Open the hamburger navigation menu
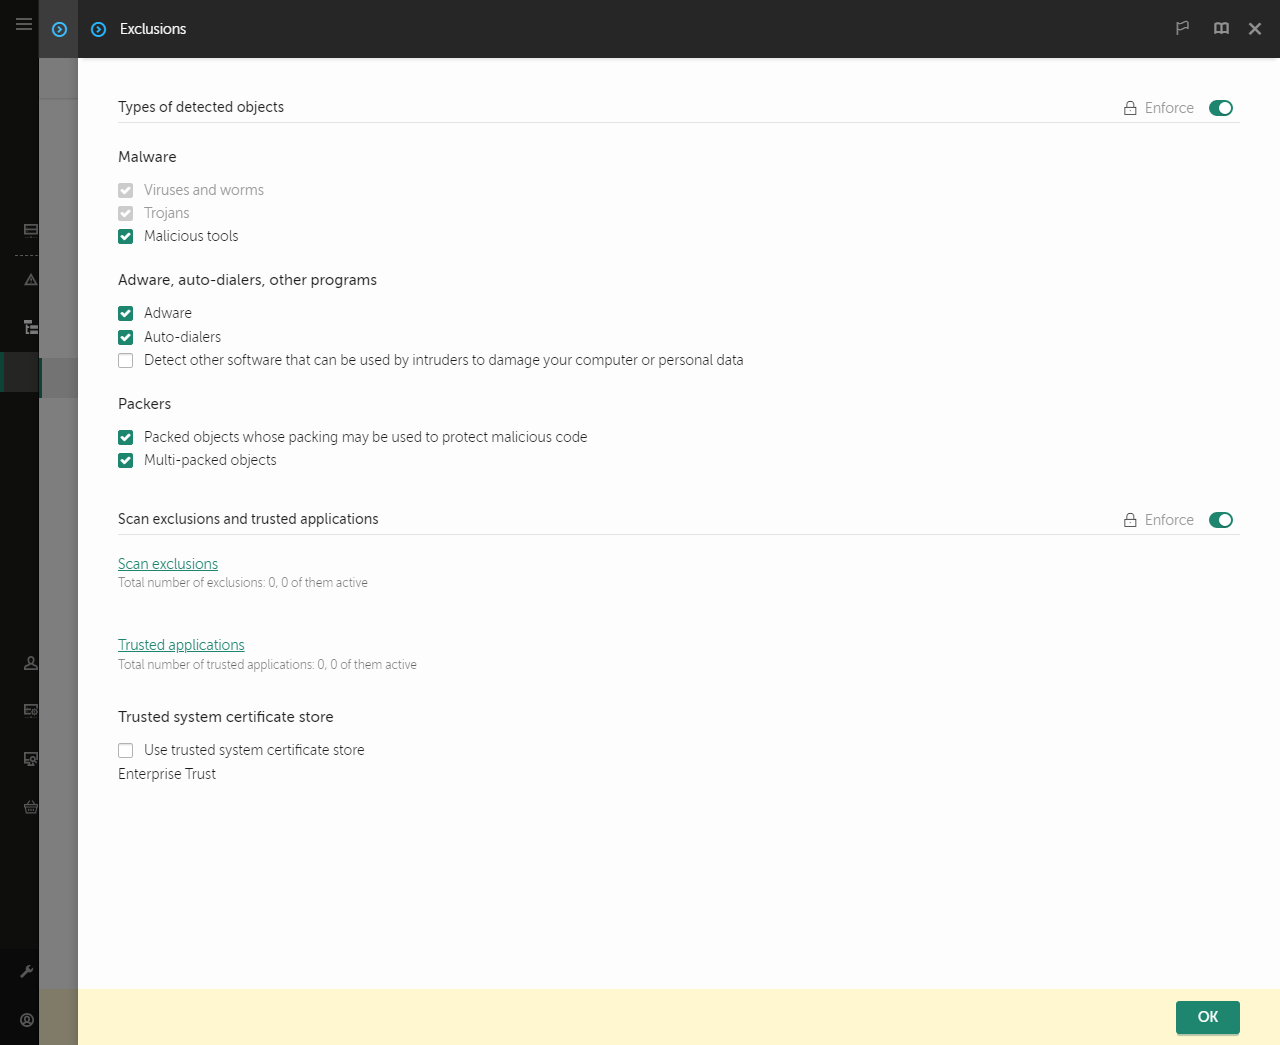 coord(23,24)
